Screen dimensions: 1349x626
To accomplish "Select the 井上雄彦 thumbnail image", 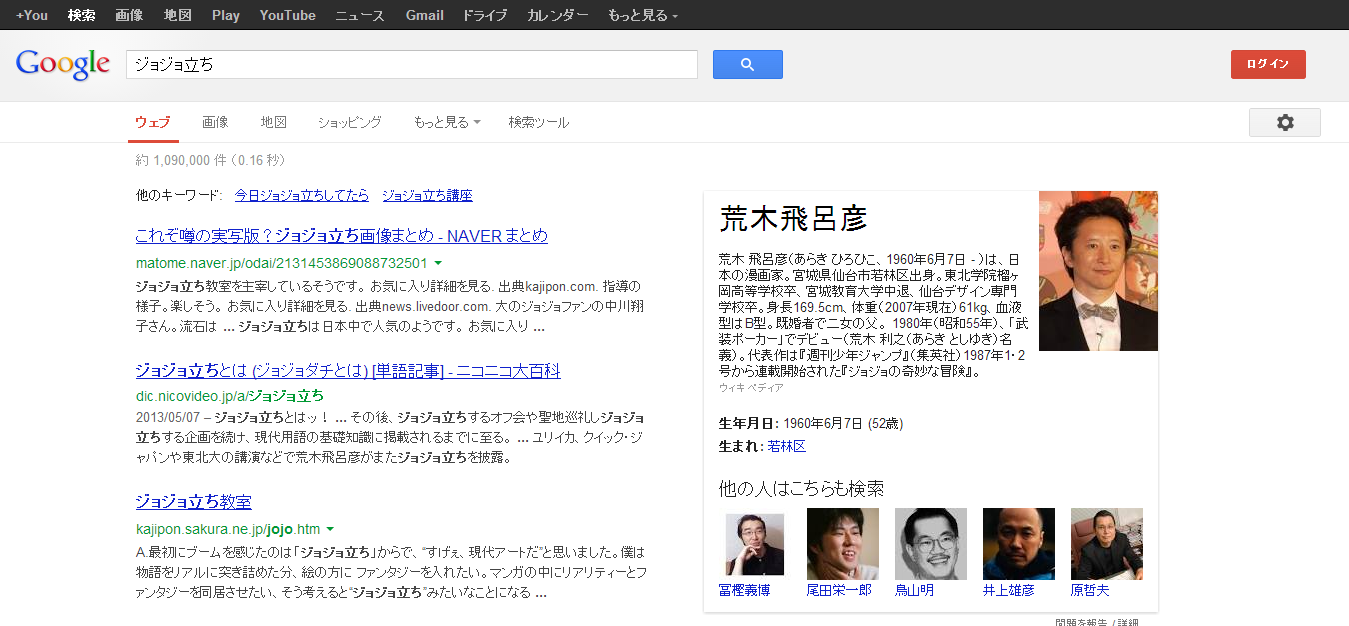I will tap(1018, 544).
